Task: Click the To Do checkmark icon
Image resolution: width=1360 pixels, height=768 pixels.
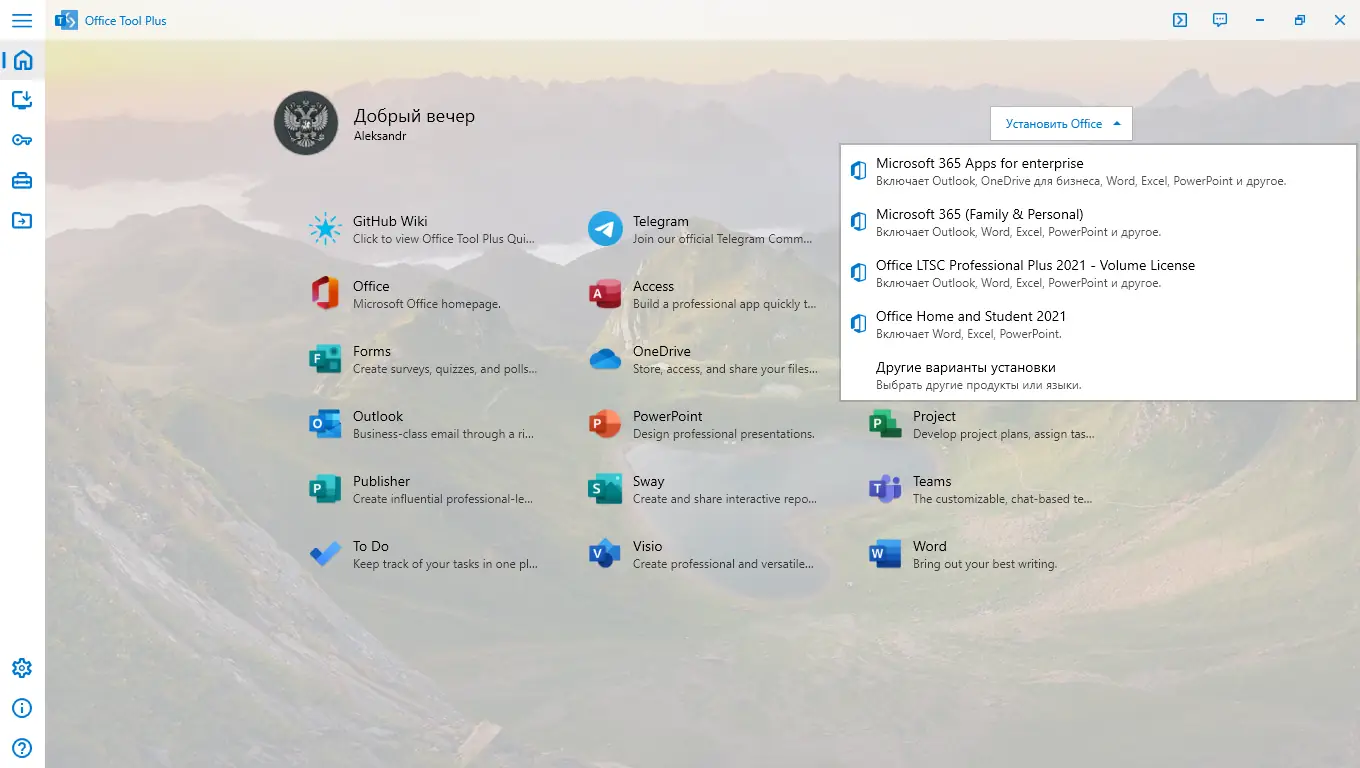Action: (x=325, y=554)
